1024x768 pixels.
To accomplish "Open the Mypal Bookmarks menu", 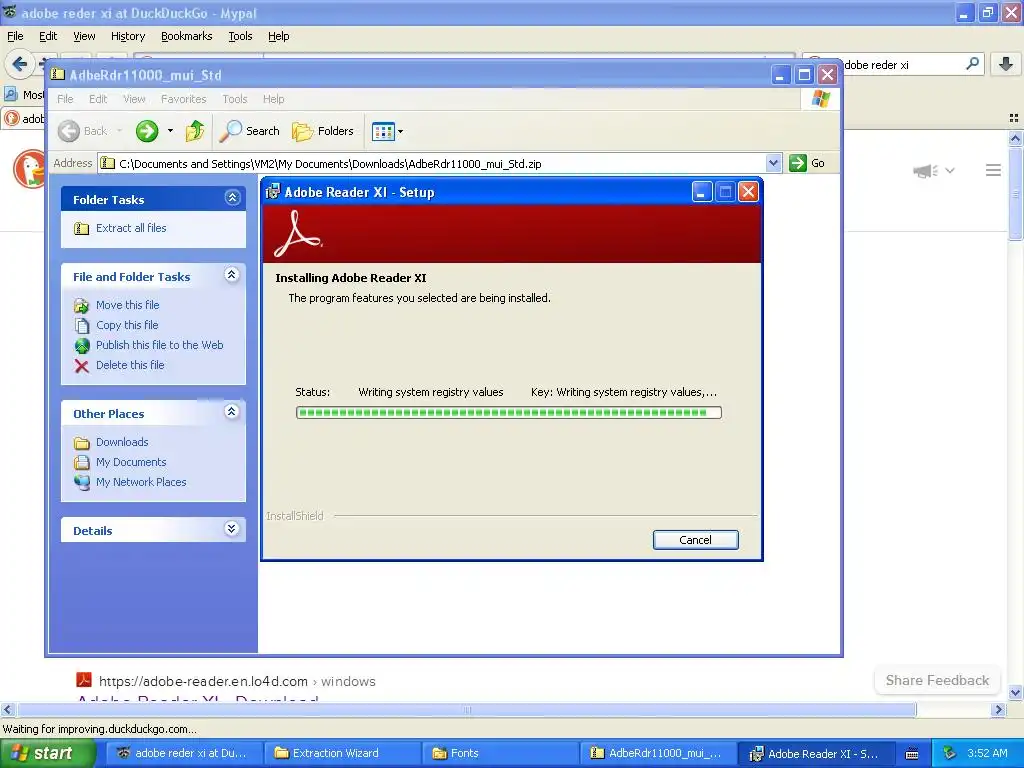I will (x=186, y=37).
